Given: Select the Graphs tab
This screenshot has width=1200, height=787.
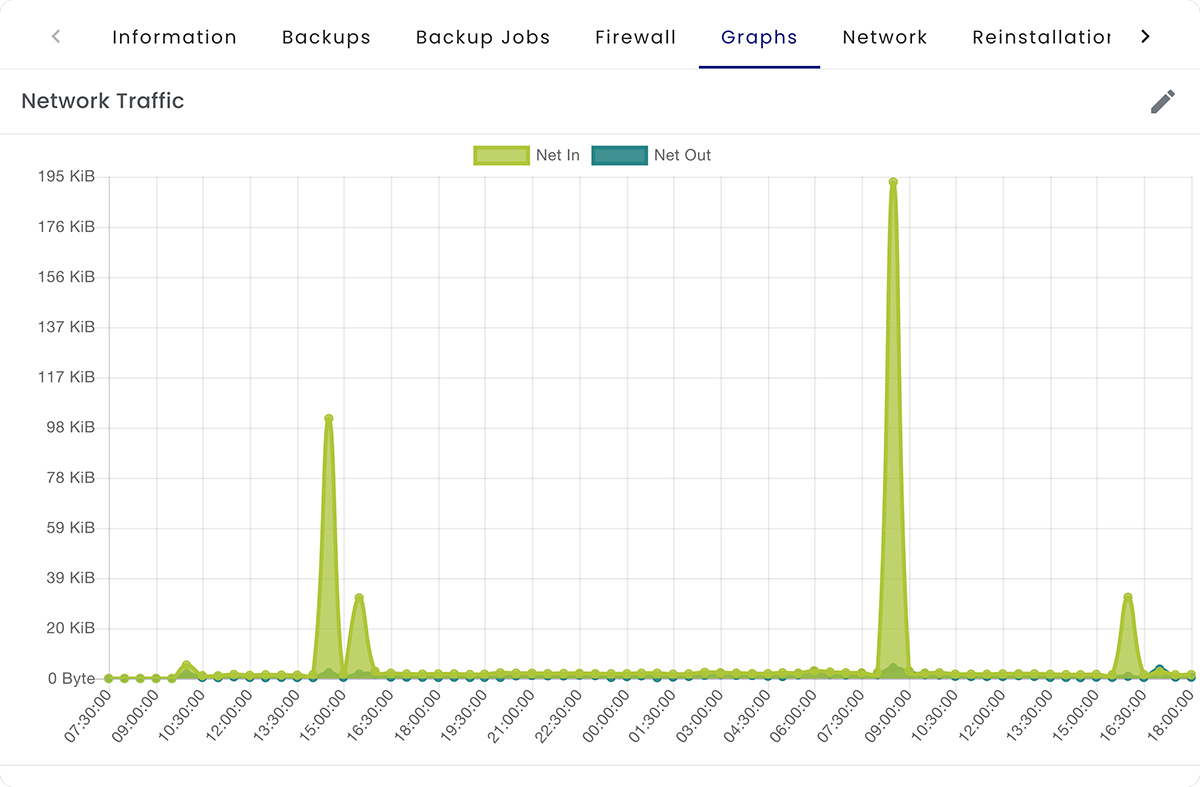Looking at the screenshot, I should (x=759, y=38).
